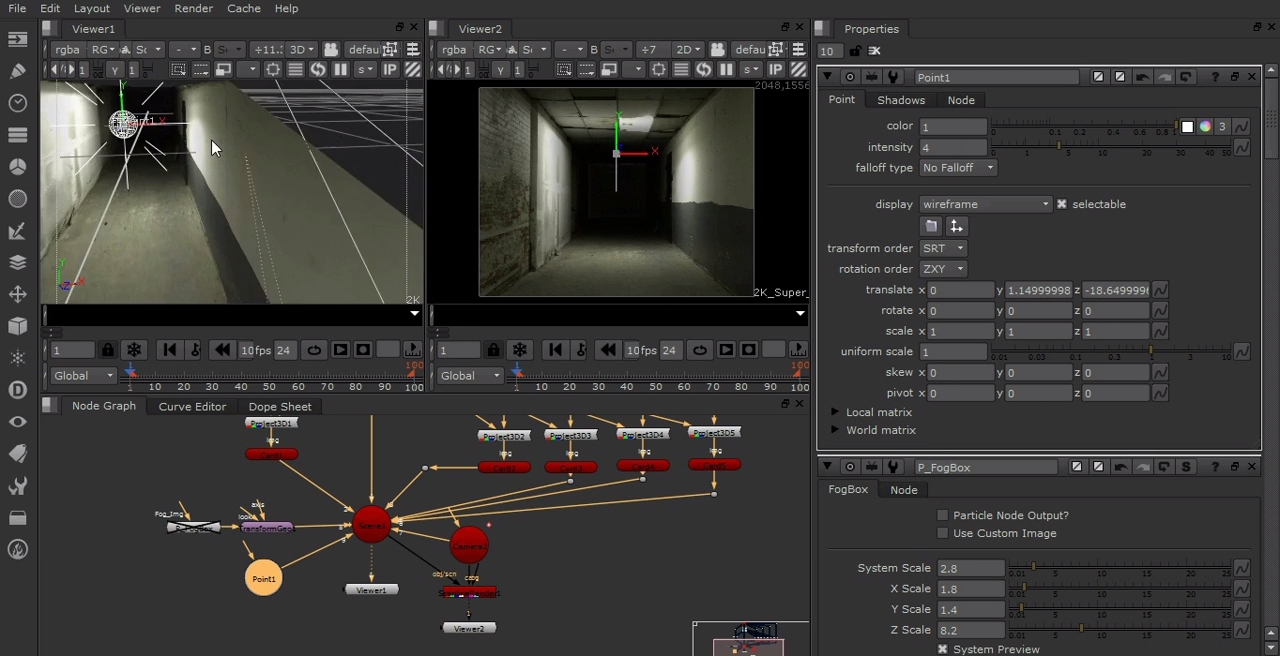This screenshot has height=656, width=1280.
Task: Toggle Viewer1 frame range lock
Action: [x=107, y=350]
